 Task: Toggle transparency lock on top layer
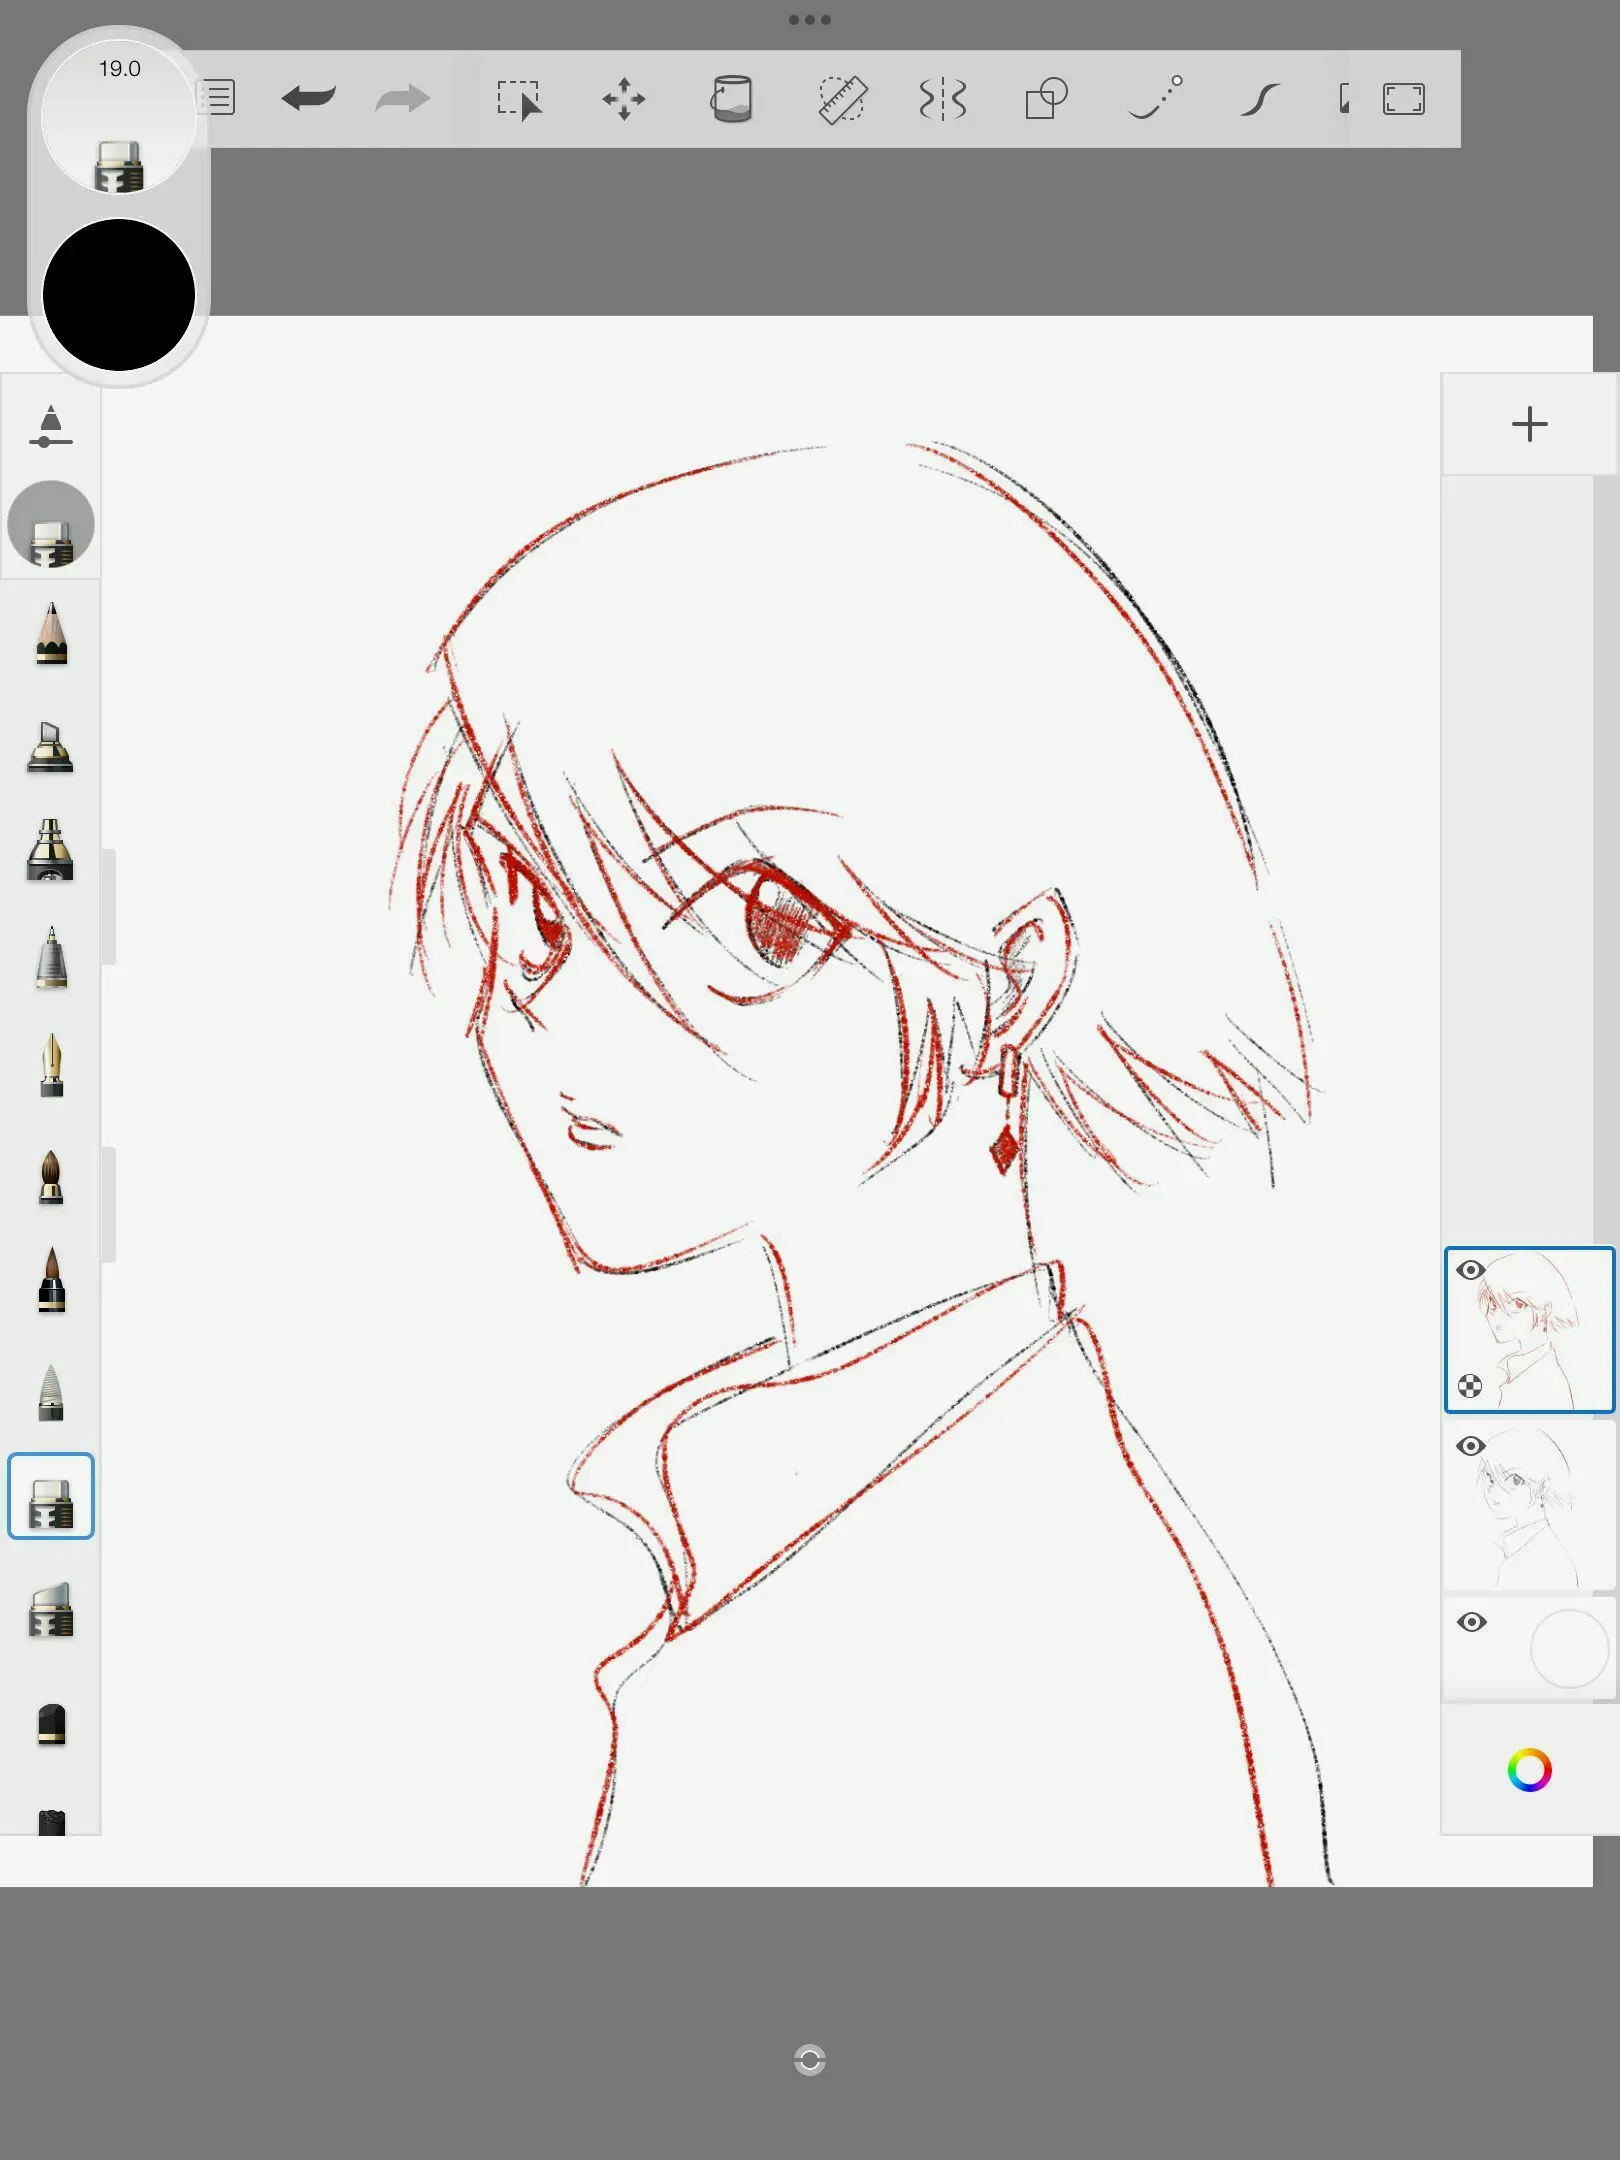(1470, 1386)
